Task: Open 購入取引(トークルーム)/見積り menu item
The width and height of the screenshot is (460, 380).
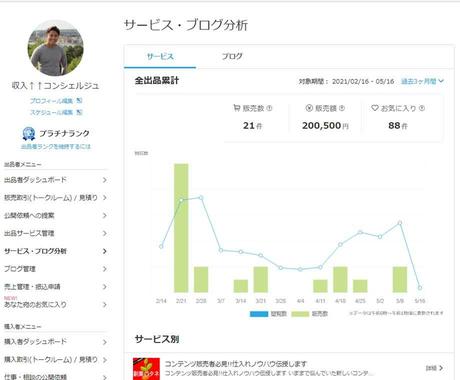Action: pos(51,360)
